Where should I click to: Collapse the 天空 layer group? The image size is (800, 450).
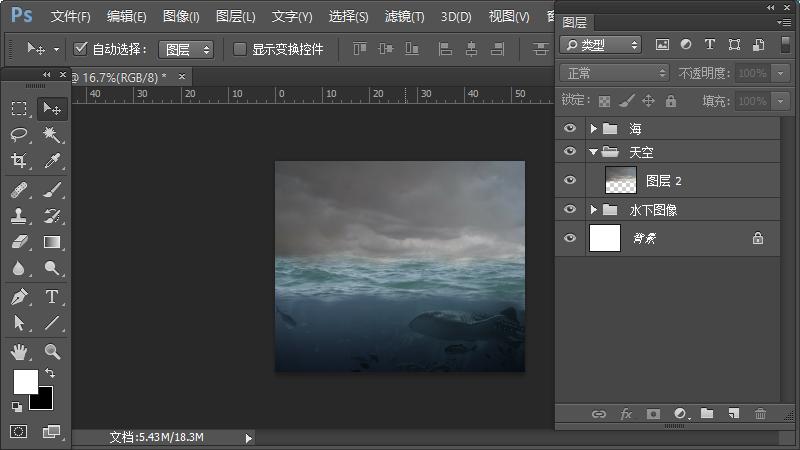tap(593, 152)
